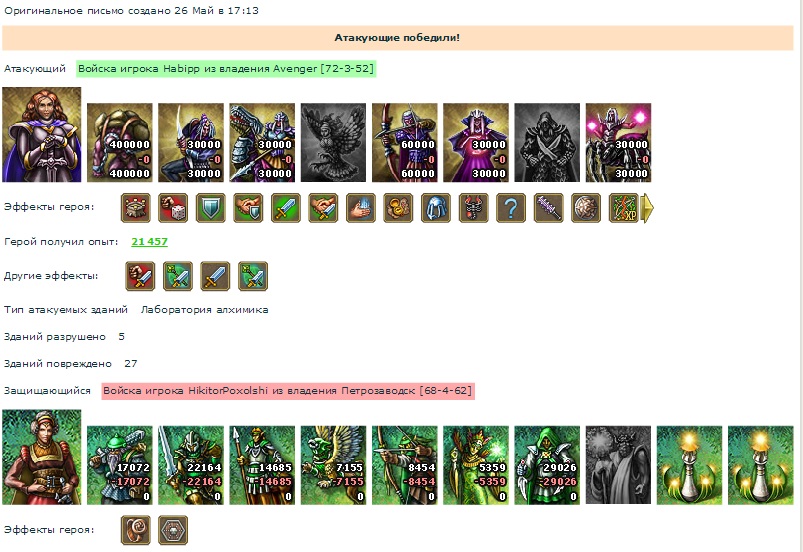Click the attacker Habipp army label
The image size is (803, 552).
coord(226,69)
